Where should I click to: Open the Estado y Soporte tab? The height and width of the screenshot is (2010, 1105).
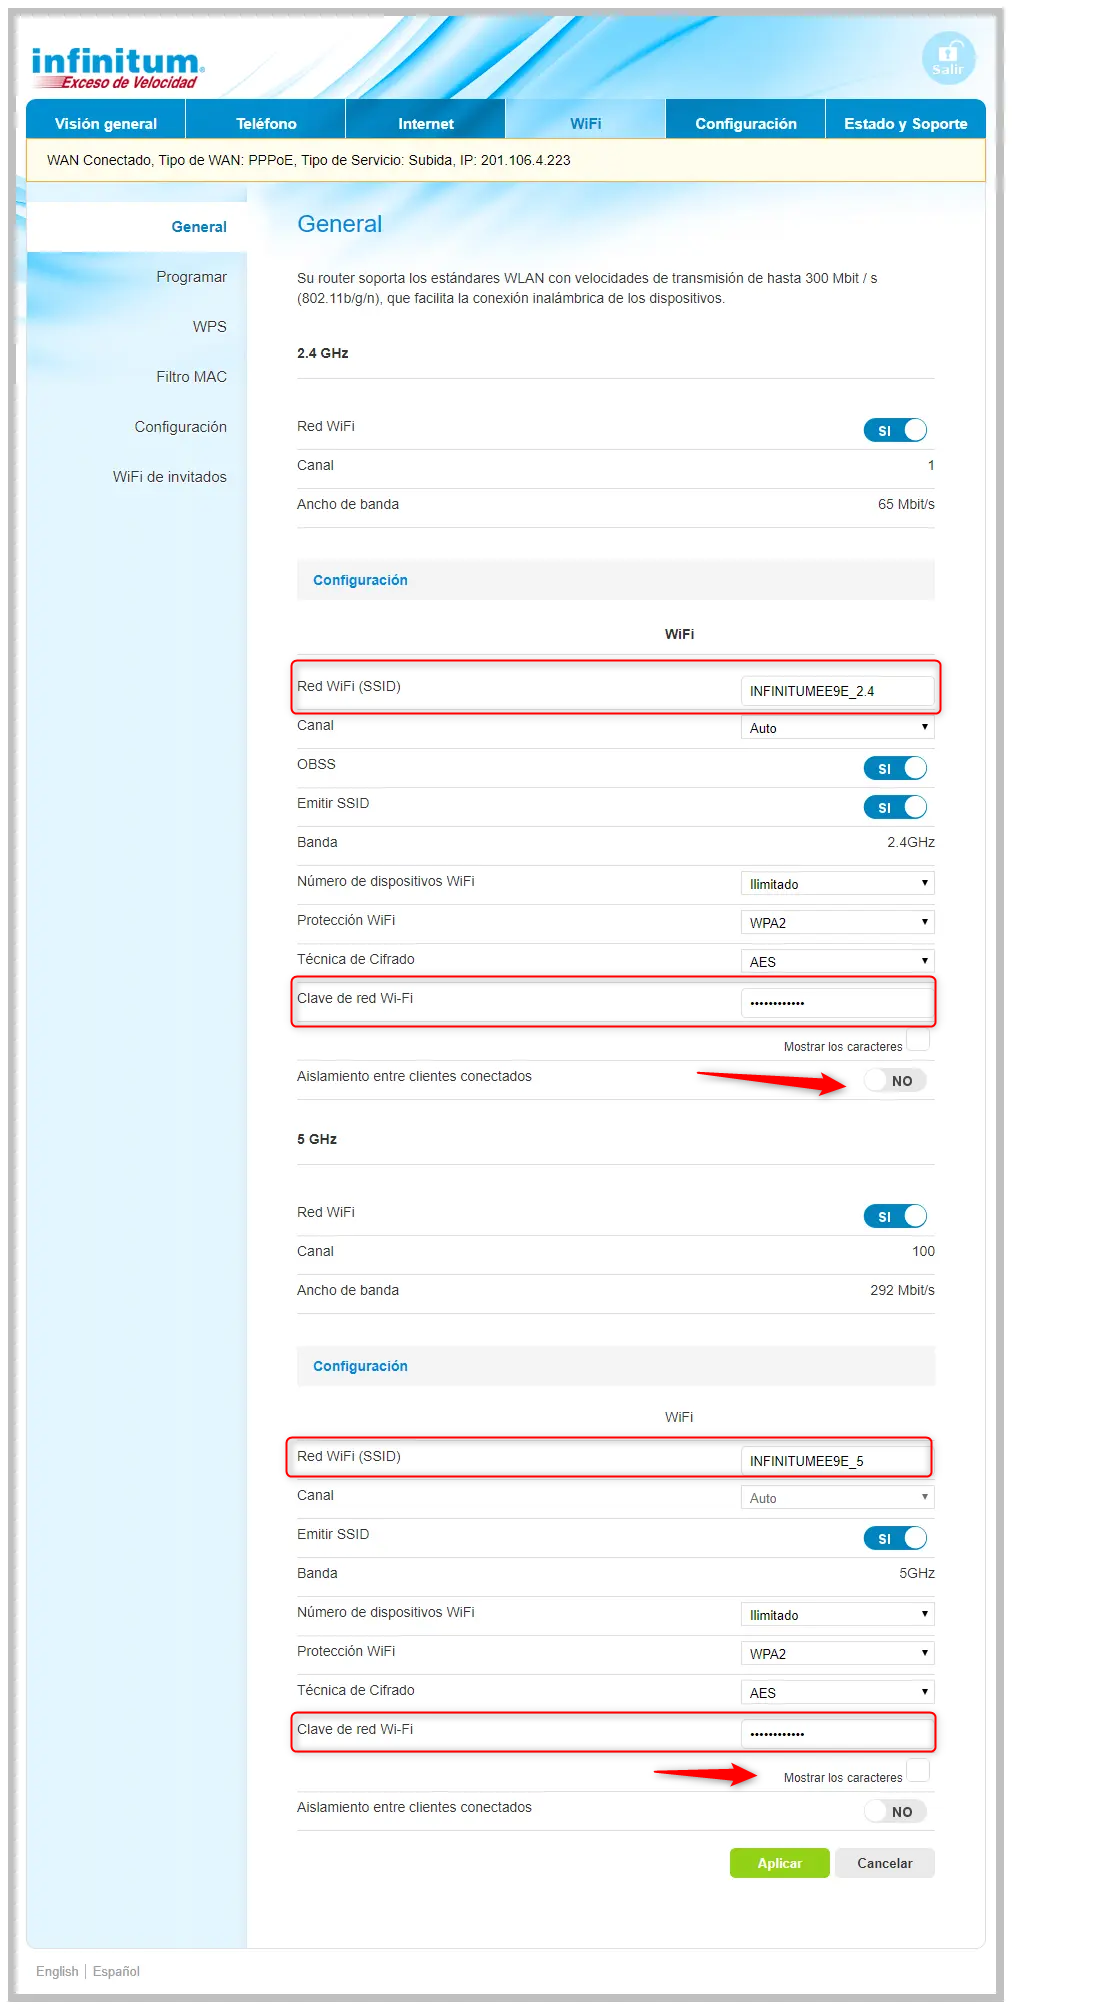point(905,123)
